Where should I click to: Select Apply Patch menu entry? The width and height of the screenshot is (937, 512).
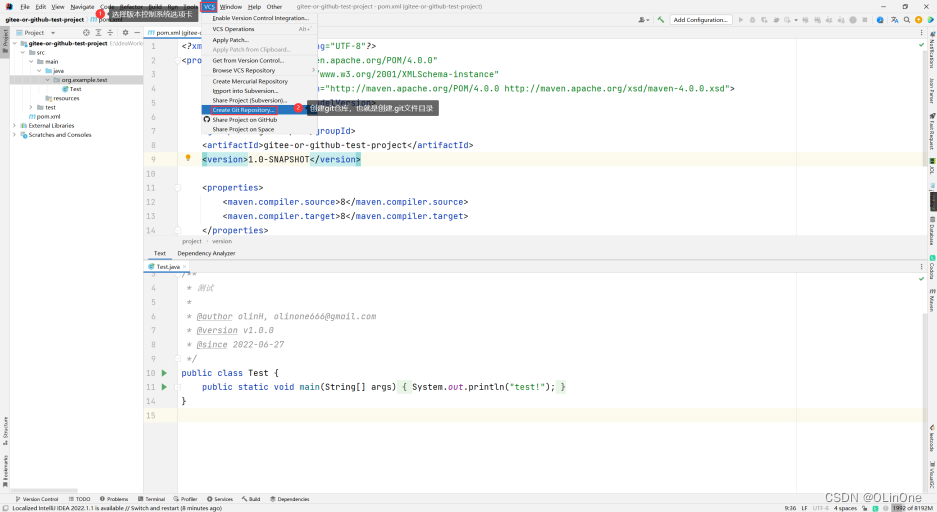[259, 40]
